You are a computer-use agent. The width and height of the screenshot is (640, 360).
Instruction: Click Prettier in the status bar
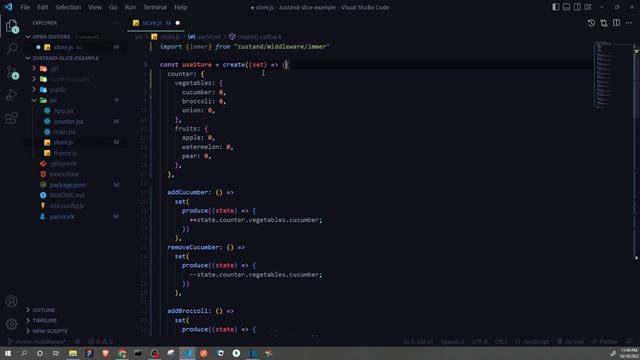(605, 342)
